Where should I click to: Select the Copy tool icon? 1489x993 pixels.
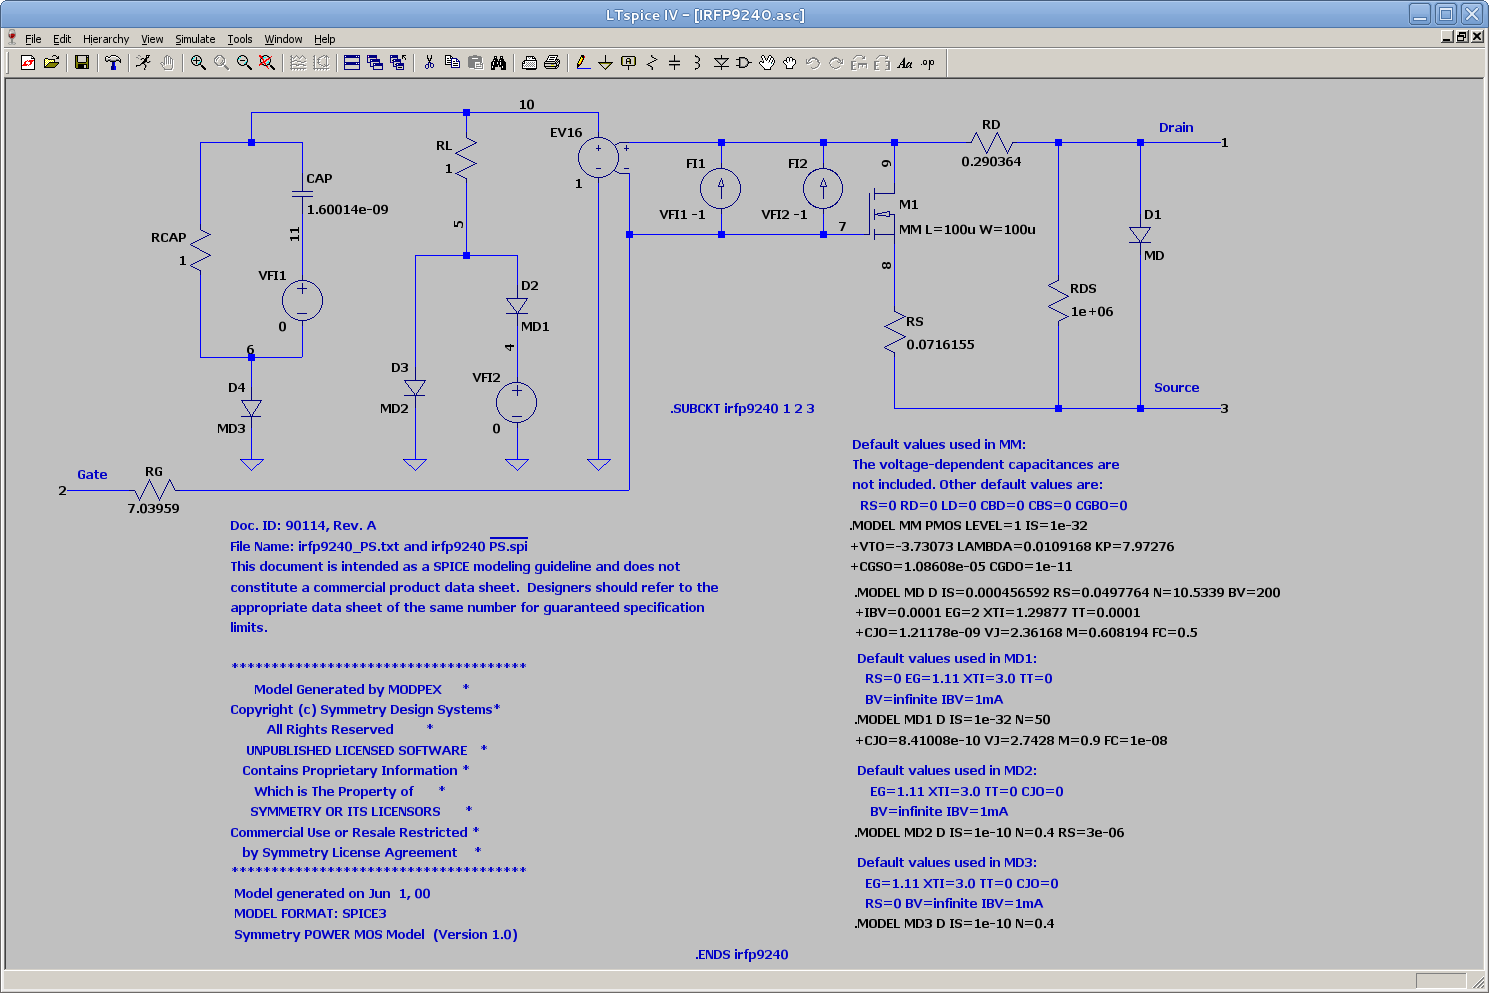click(452, 63)
